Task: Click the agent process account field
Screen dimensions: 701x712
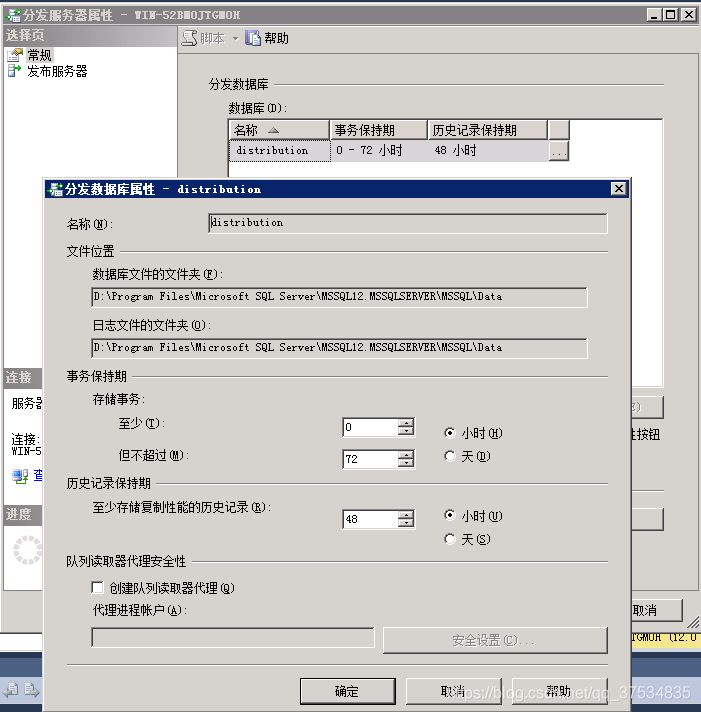Action: pyautogui.click(x=233, y=638)
